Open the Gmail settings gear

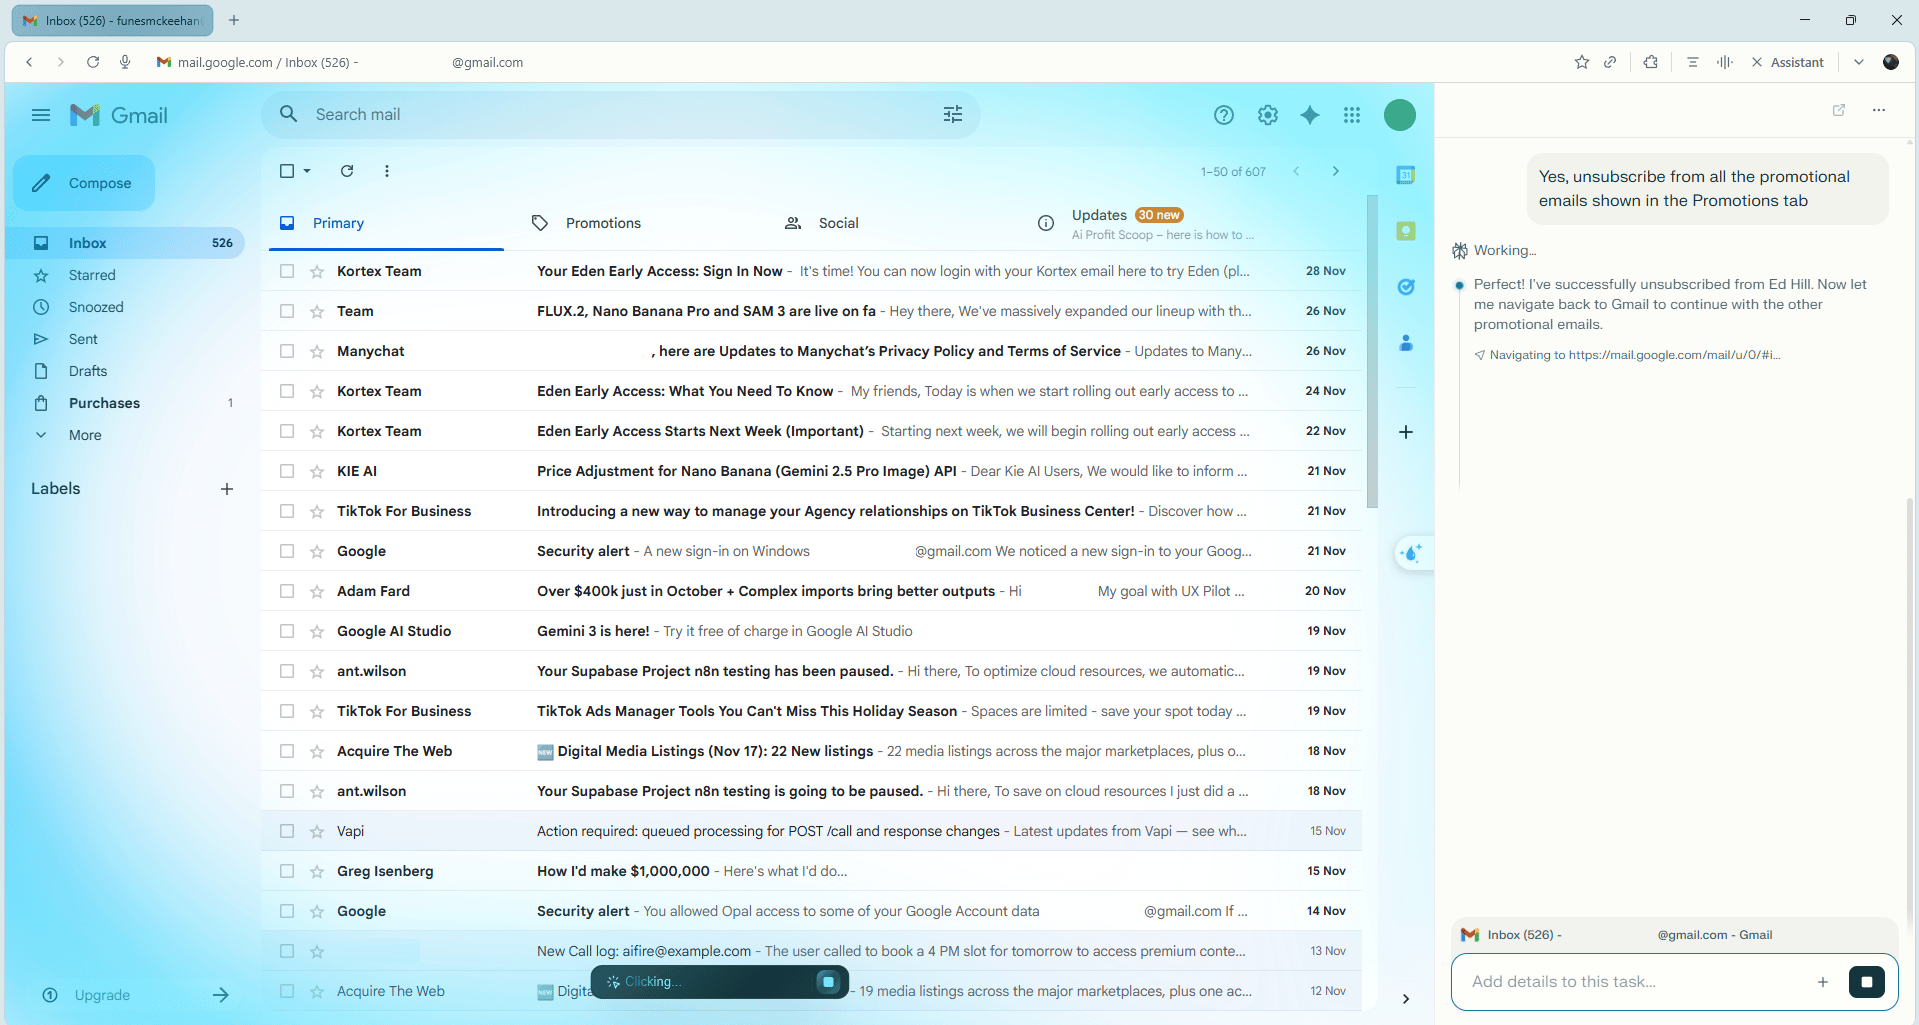pyautogui.click(x=1267, y=114)
